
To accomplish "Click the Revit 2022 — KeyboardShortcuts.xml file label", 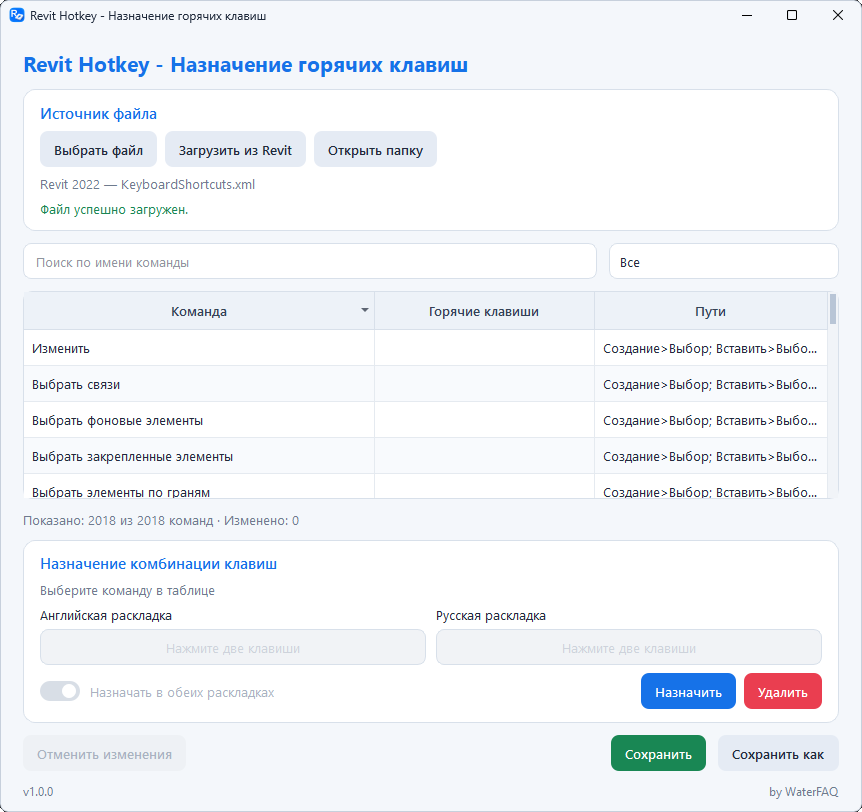I will [x=147, y=184].
